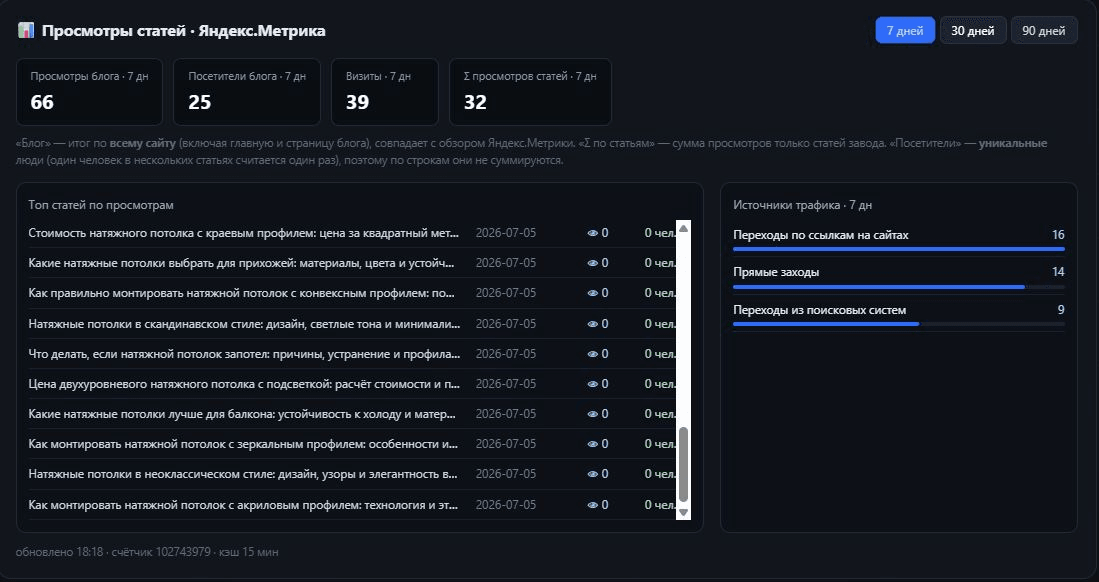Viewport: 1099px width, 582px height.
Task: Click the eye icon in the прихожей row
Action: click(x=592, y=264)
